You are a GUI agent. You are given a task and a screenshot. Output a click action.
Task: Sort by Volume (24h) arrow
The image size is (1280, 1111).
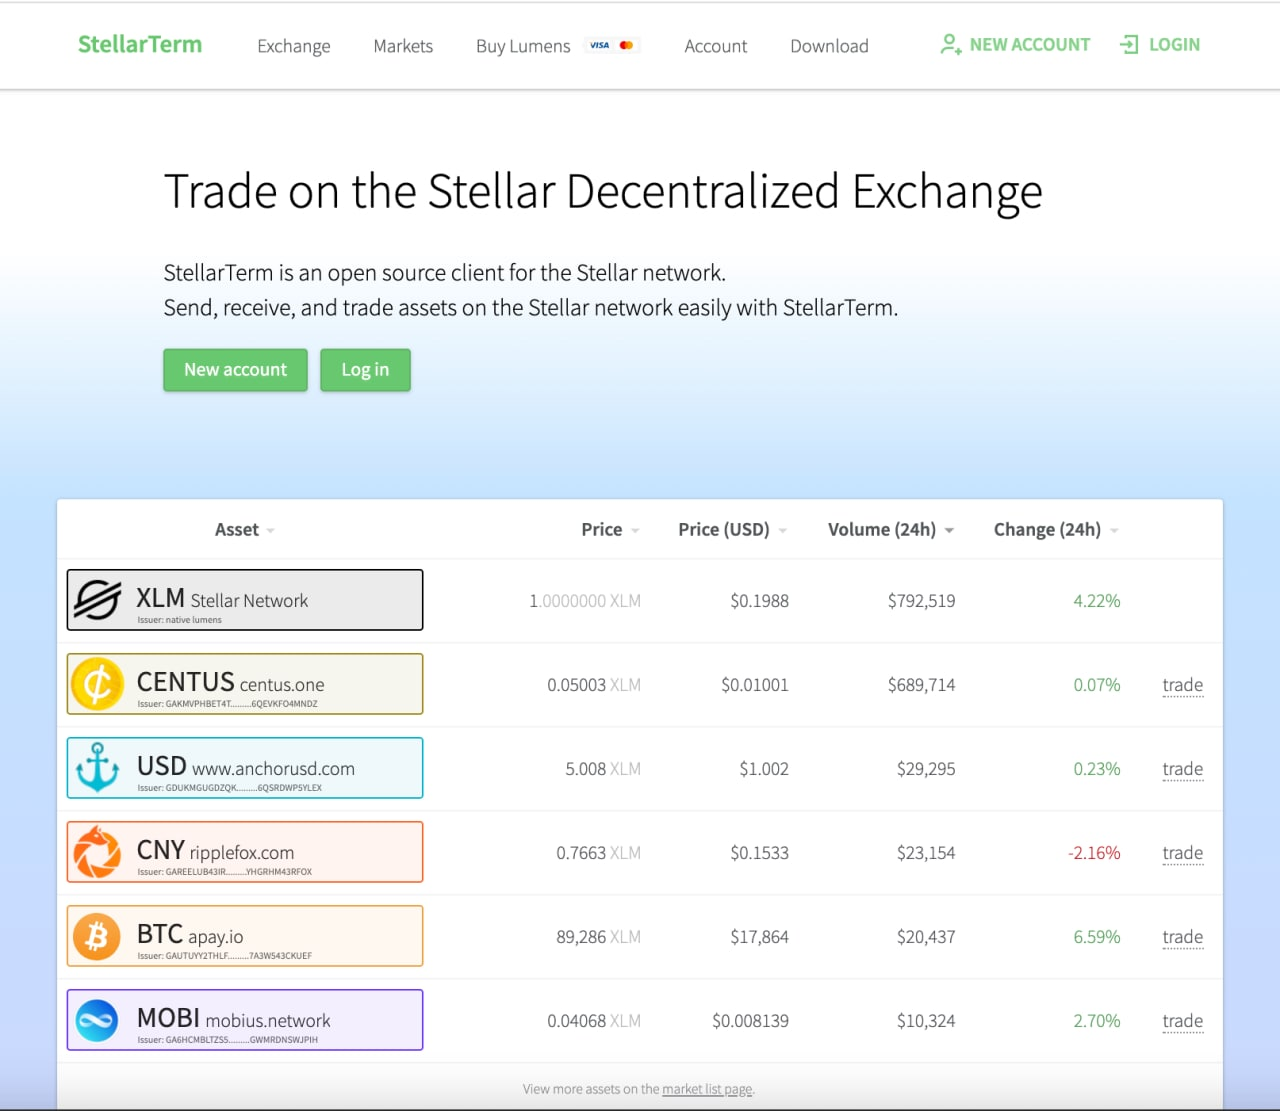(949, 531)
